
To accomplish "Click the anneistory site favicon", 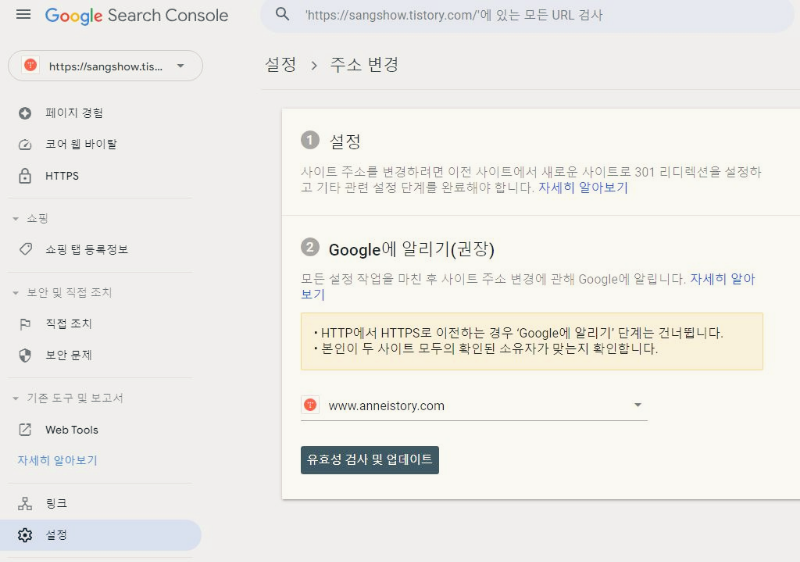I will coord(310,405).
